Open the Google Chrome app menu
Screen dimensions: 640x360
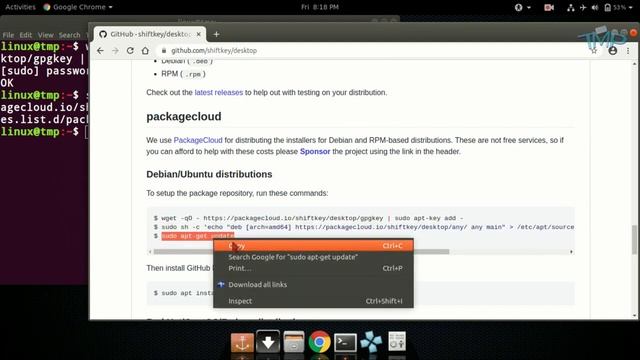pos(78,7)
